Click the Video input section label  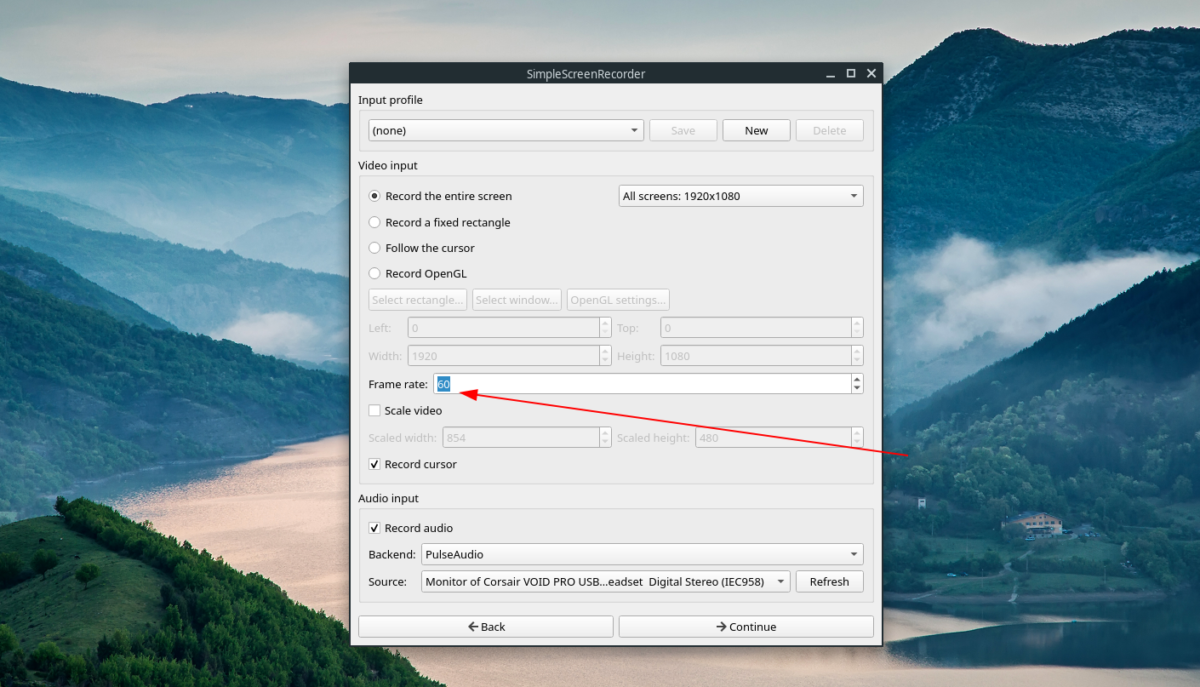tap(388, 165)
